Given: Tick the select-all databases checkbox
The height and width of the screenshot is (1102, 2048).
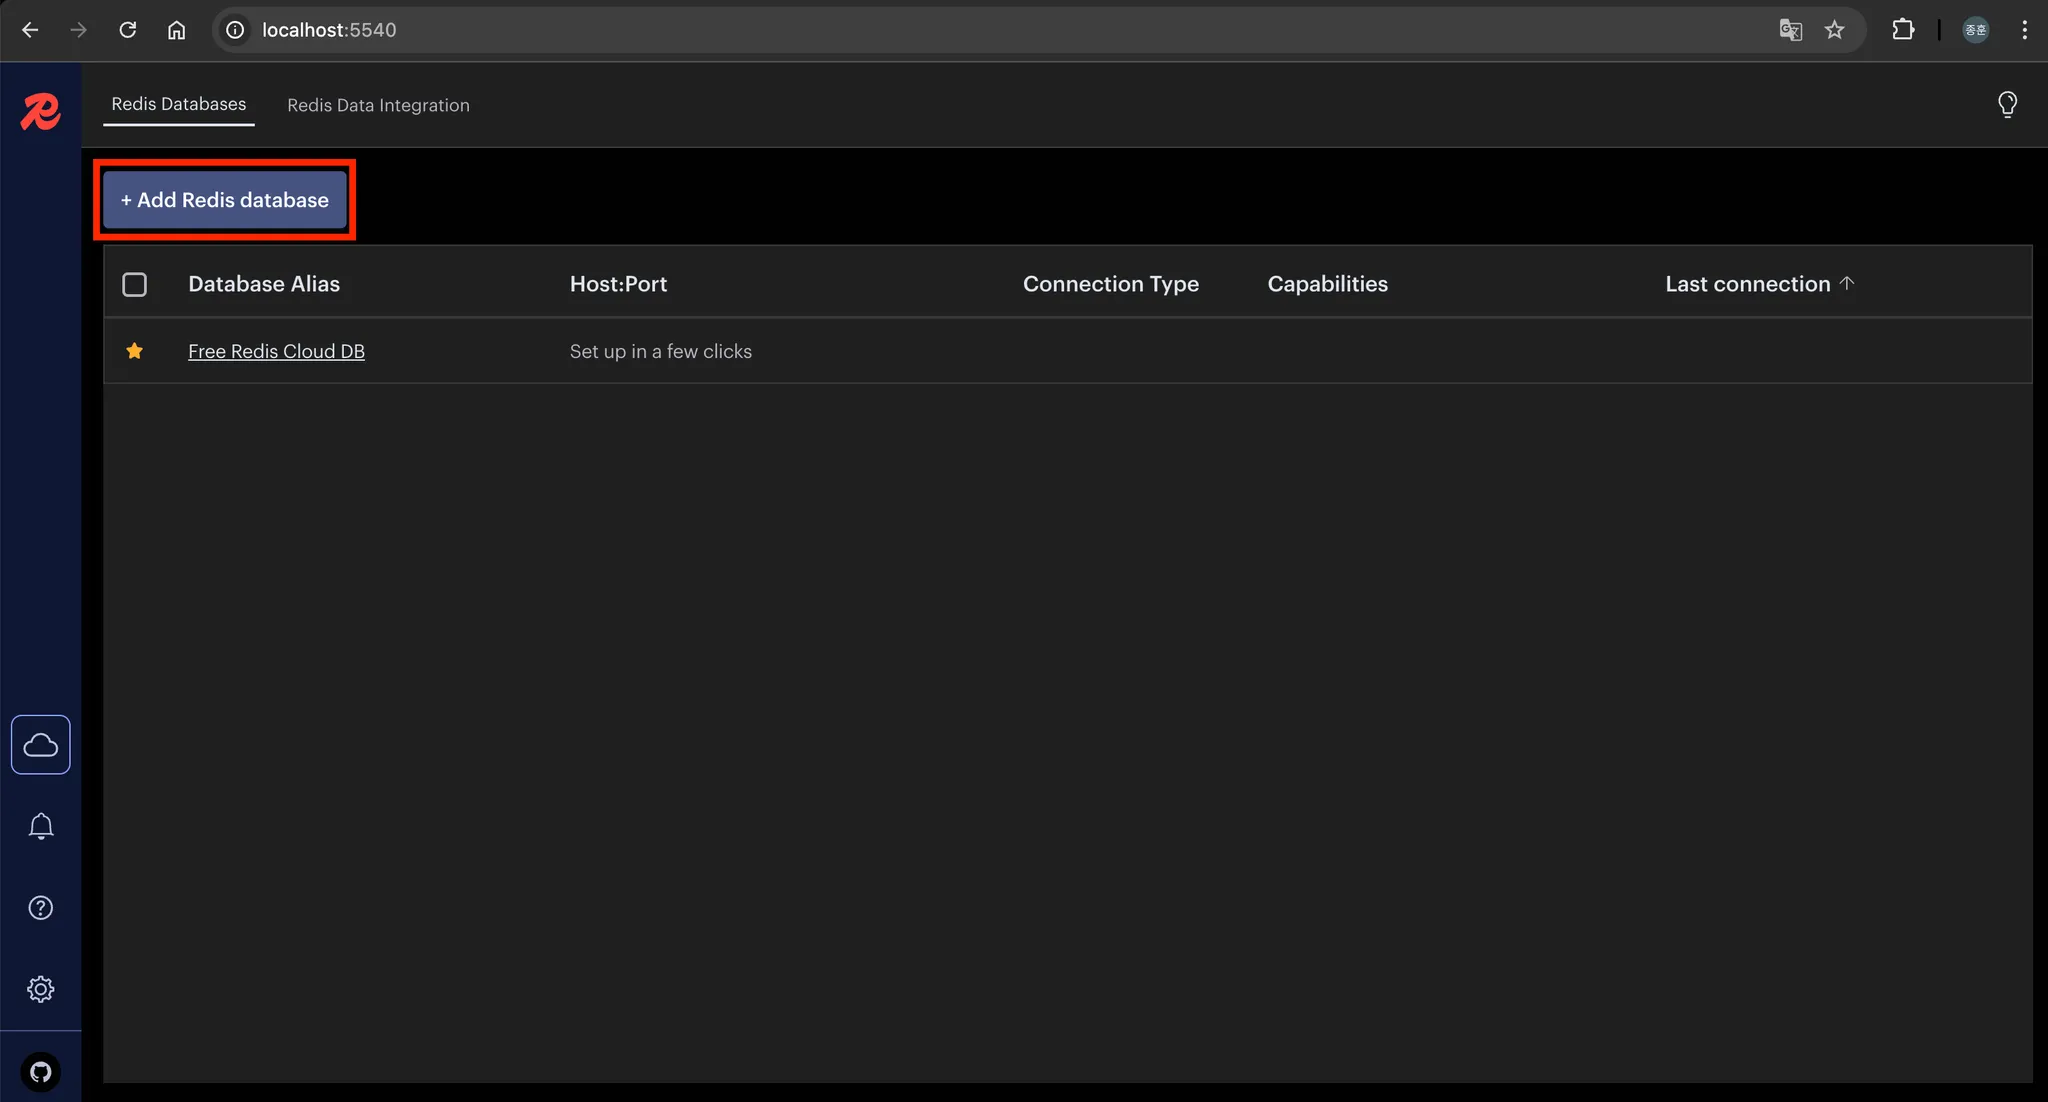Looking at the screenshot, I should pyautogui.click(x=134, y=285).
